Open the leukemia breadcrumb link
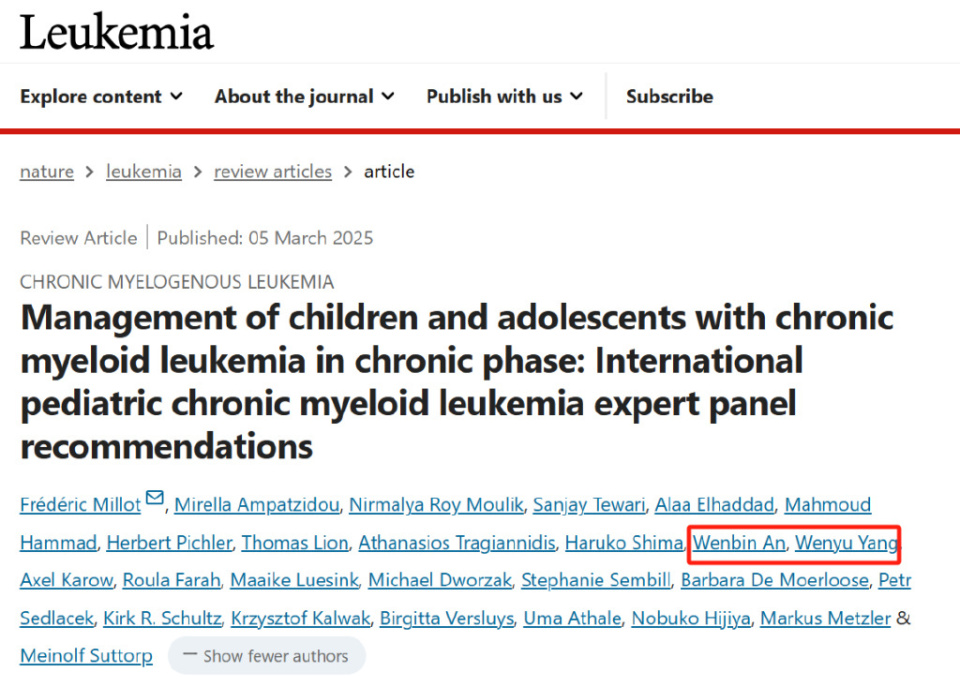This screenshot has width=960, height=687. (144, 171)
